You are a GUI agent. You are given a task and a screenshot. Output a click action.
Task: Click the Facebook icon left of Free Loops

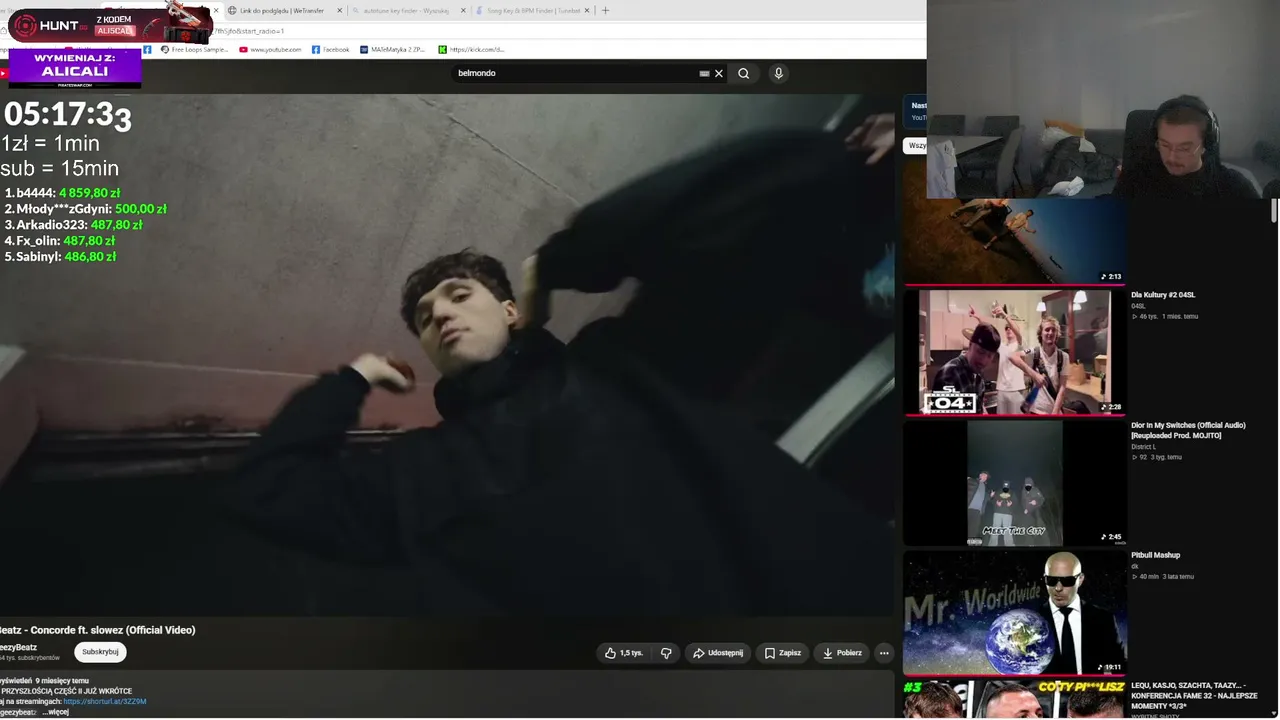[x=147, y=49]
